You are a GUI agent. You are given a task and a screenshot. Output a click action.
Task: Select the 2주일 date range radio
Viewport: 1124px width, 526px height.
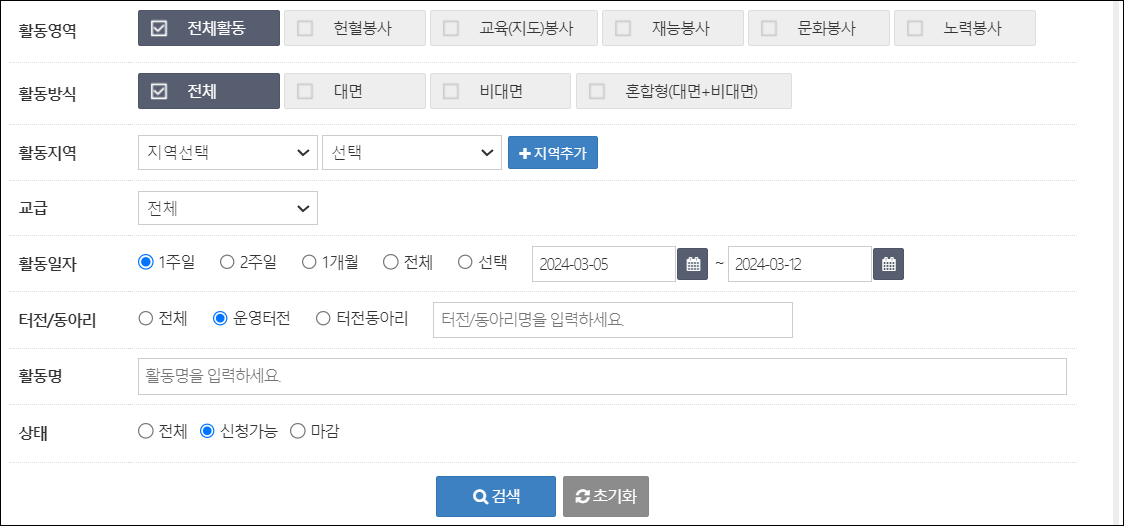(227, 262)
